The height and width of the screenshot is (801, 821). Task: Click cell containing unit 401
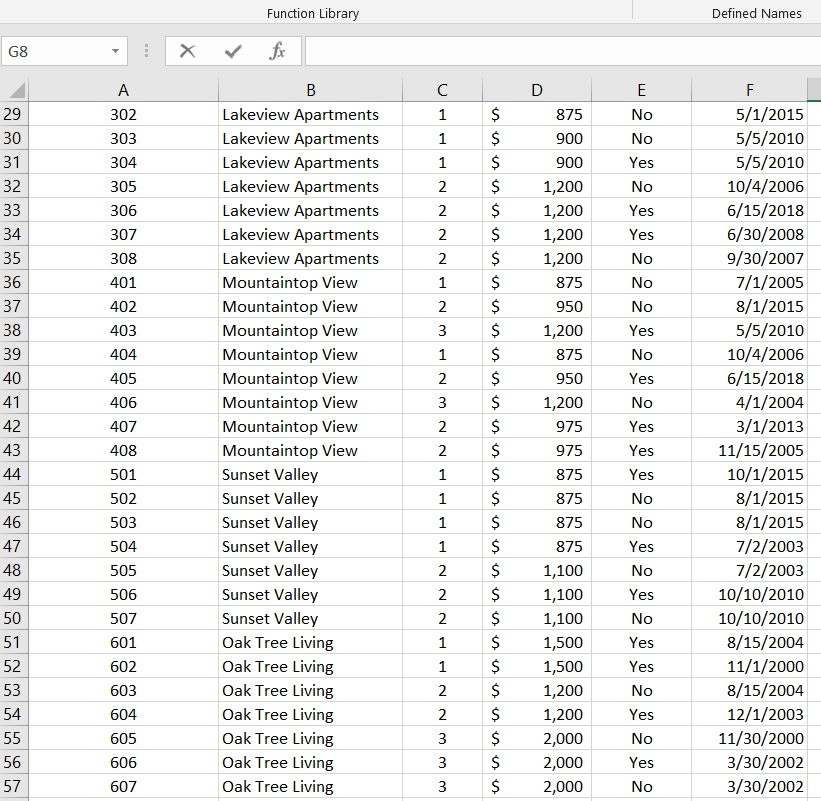tap(124, 282)
